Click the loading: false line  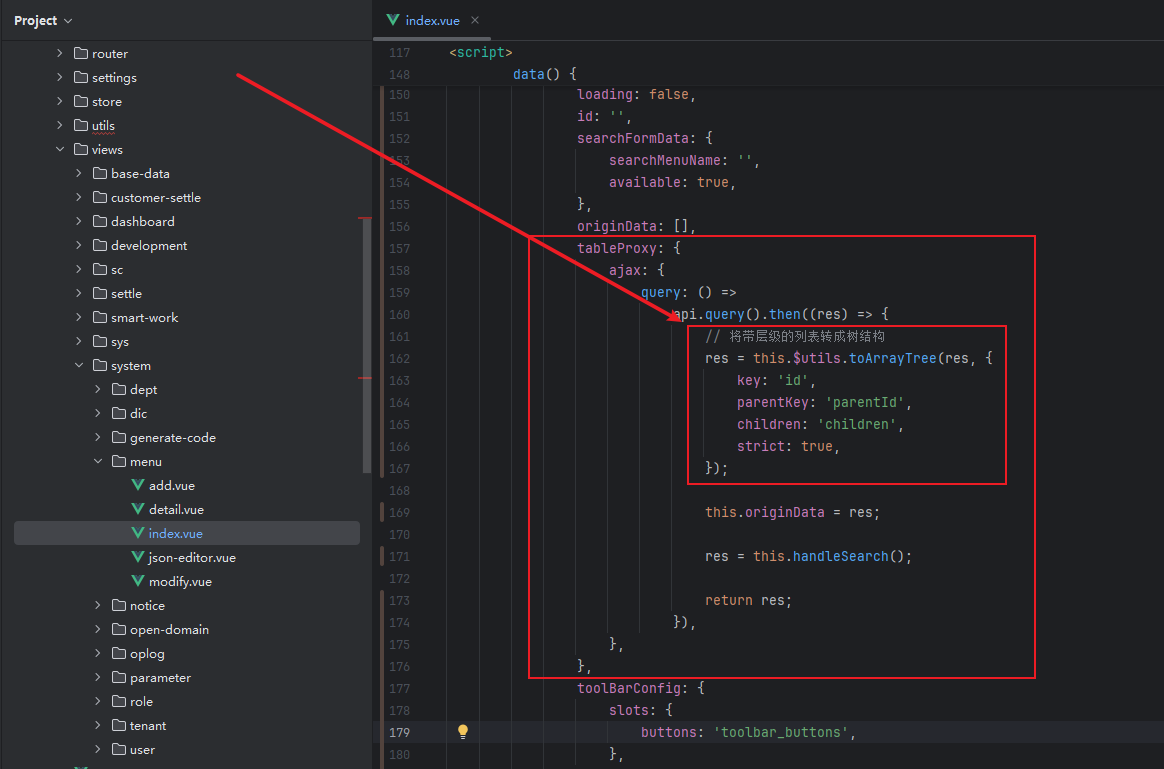pos(637,94)
